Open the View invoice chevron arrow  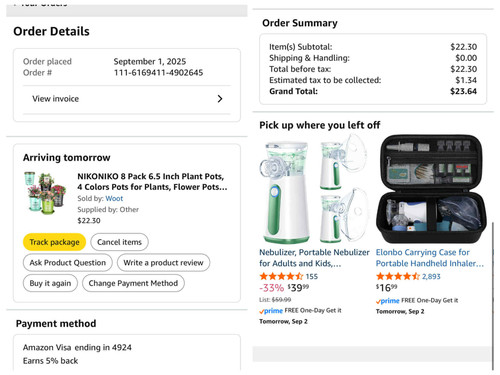click(220, 99)
